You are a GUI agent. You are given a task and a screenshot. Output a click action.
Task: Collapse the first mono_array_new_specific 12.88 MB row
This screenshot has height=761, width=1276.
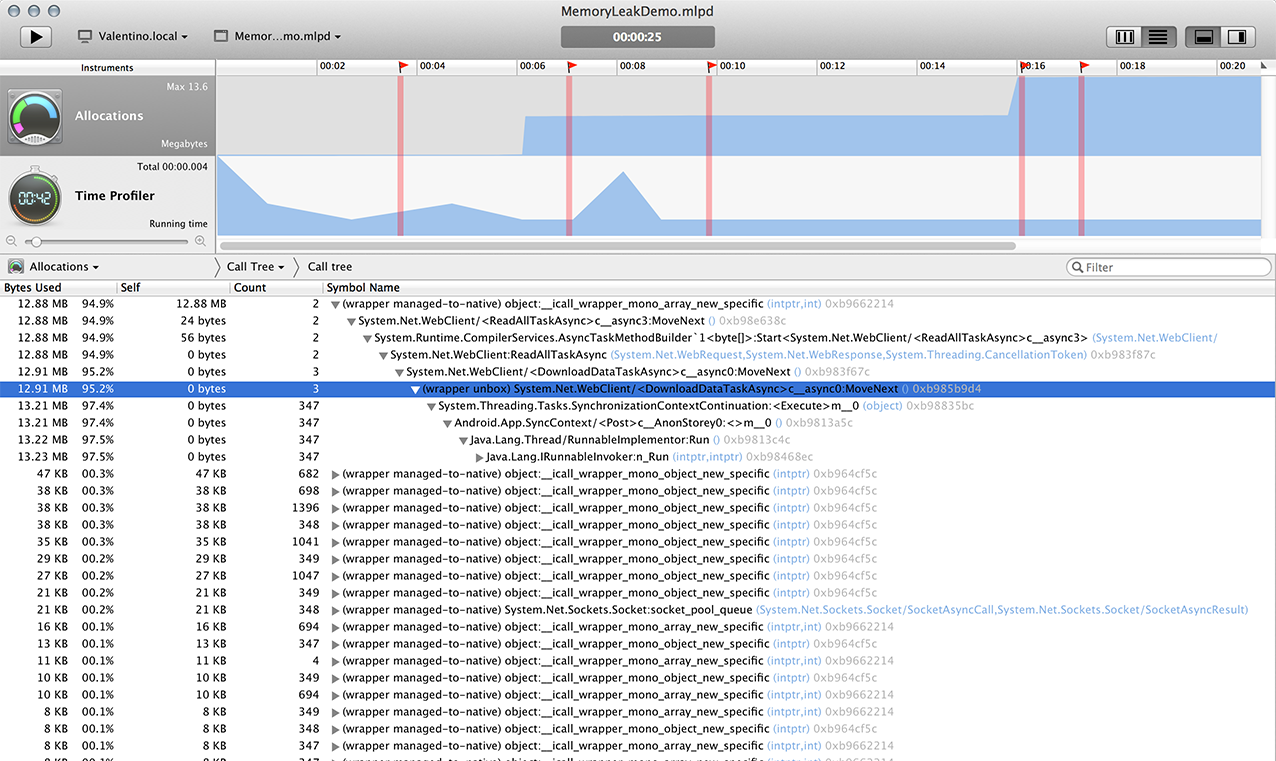pos(336,304)
